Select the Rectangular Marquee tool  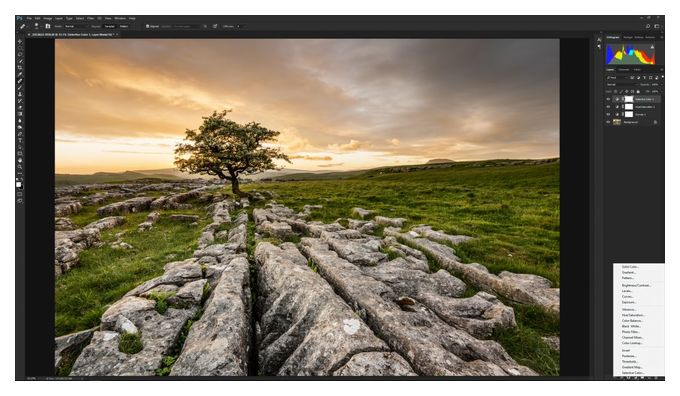[x=20, y=48]
